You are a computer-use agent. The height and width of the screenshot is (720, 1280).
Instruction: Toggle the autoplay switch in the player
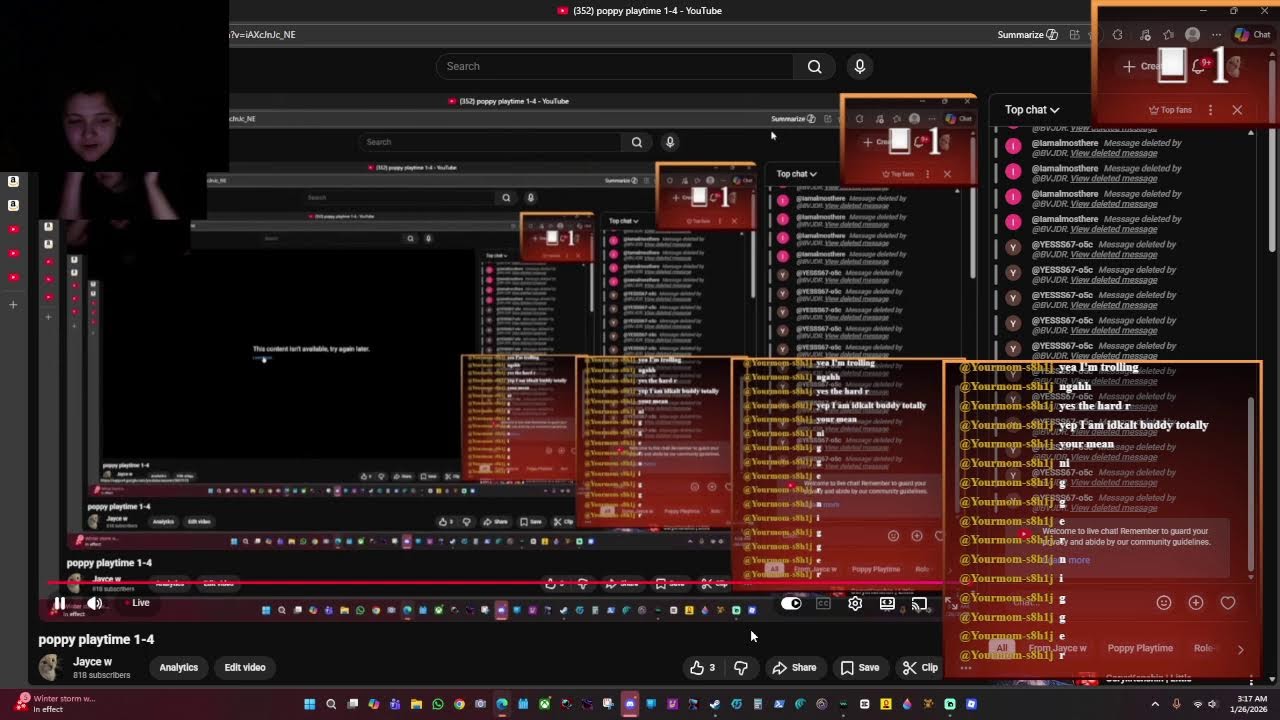point(791,603)
